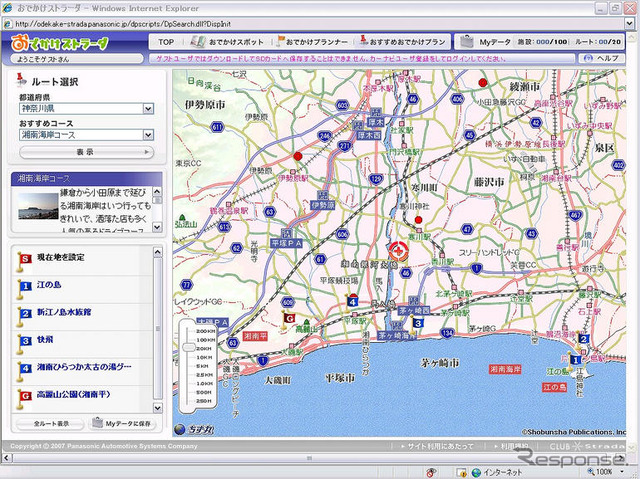Click map flag marker 4
Image resolution: width=640 pixels, height=479 pixels.
point(351,301)
